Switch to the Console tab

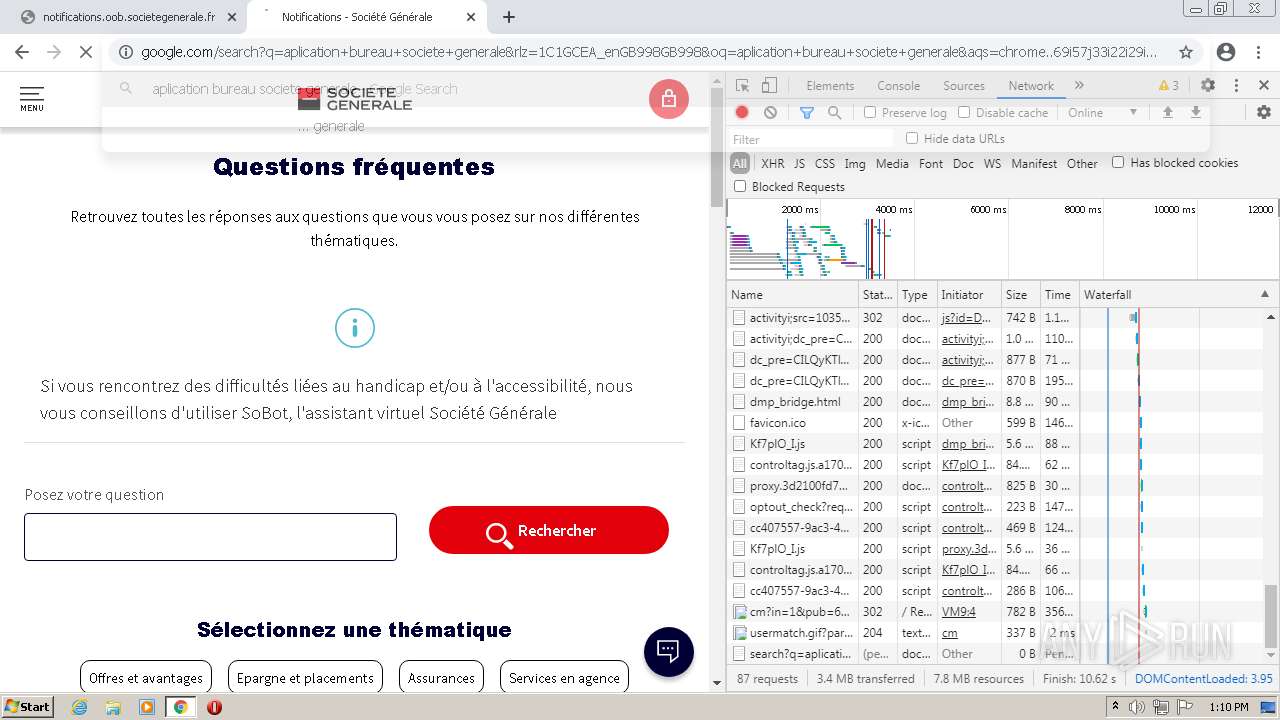(x=898, y=86)
